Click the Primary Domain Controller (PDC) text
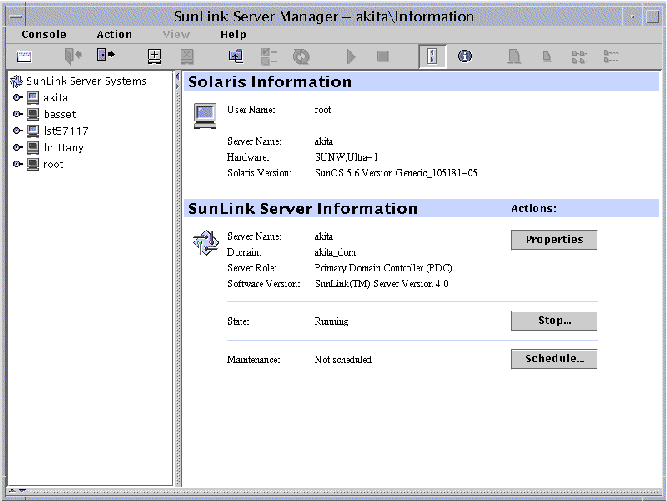The width and height of the screenshot is (667, 501). pyautogui.click(x=383, y=268)
